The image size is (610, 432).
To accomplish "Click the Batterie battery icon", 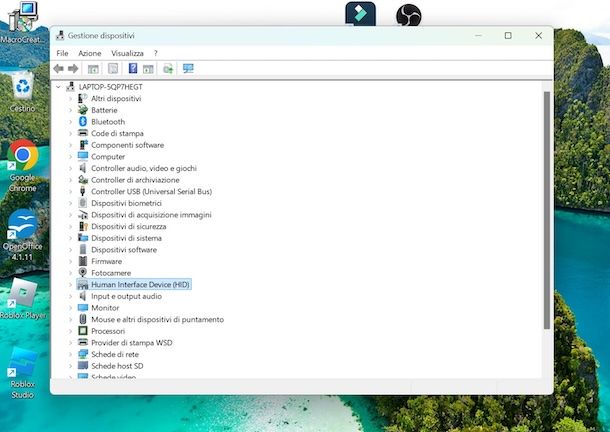I will 82,110.
